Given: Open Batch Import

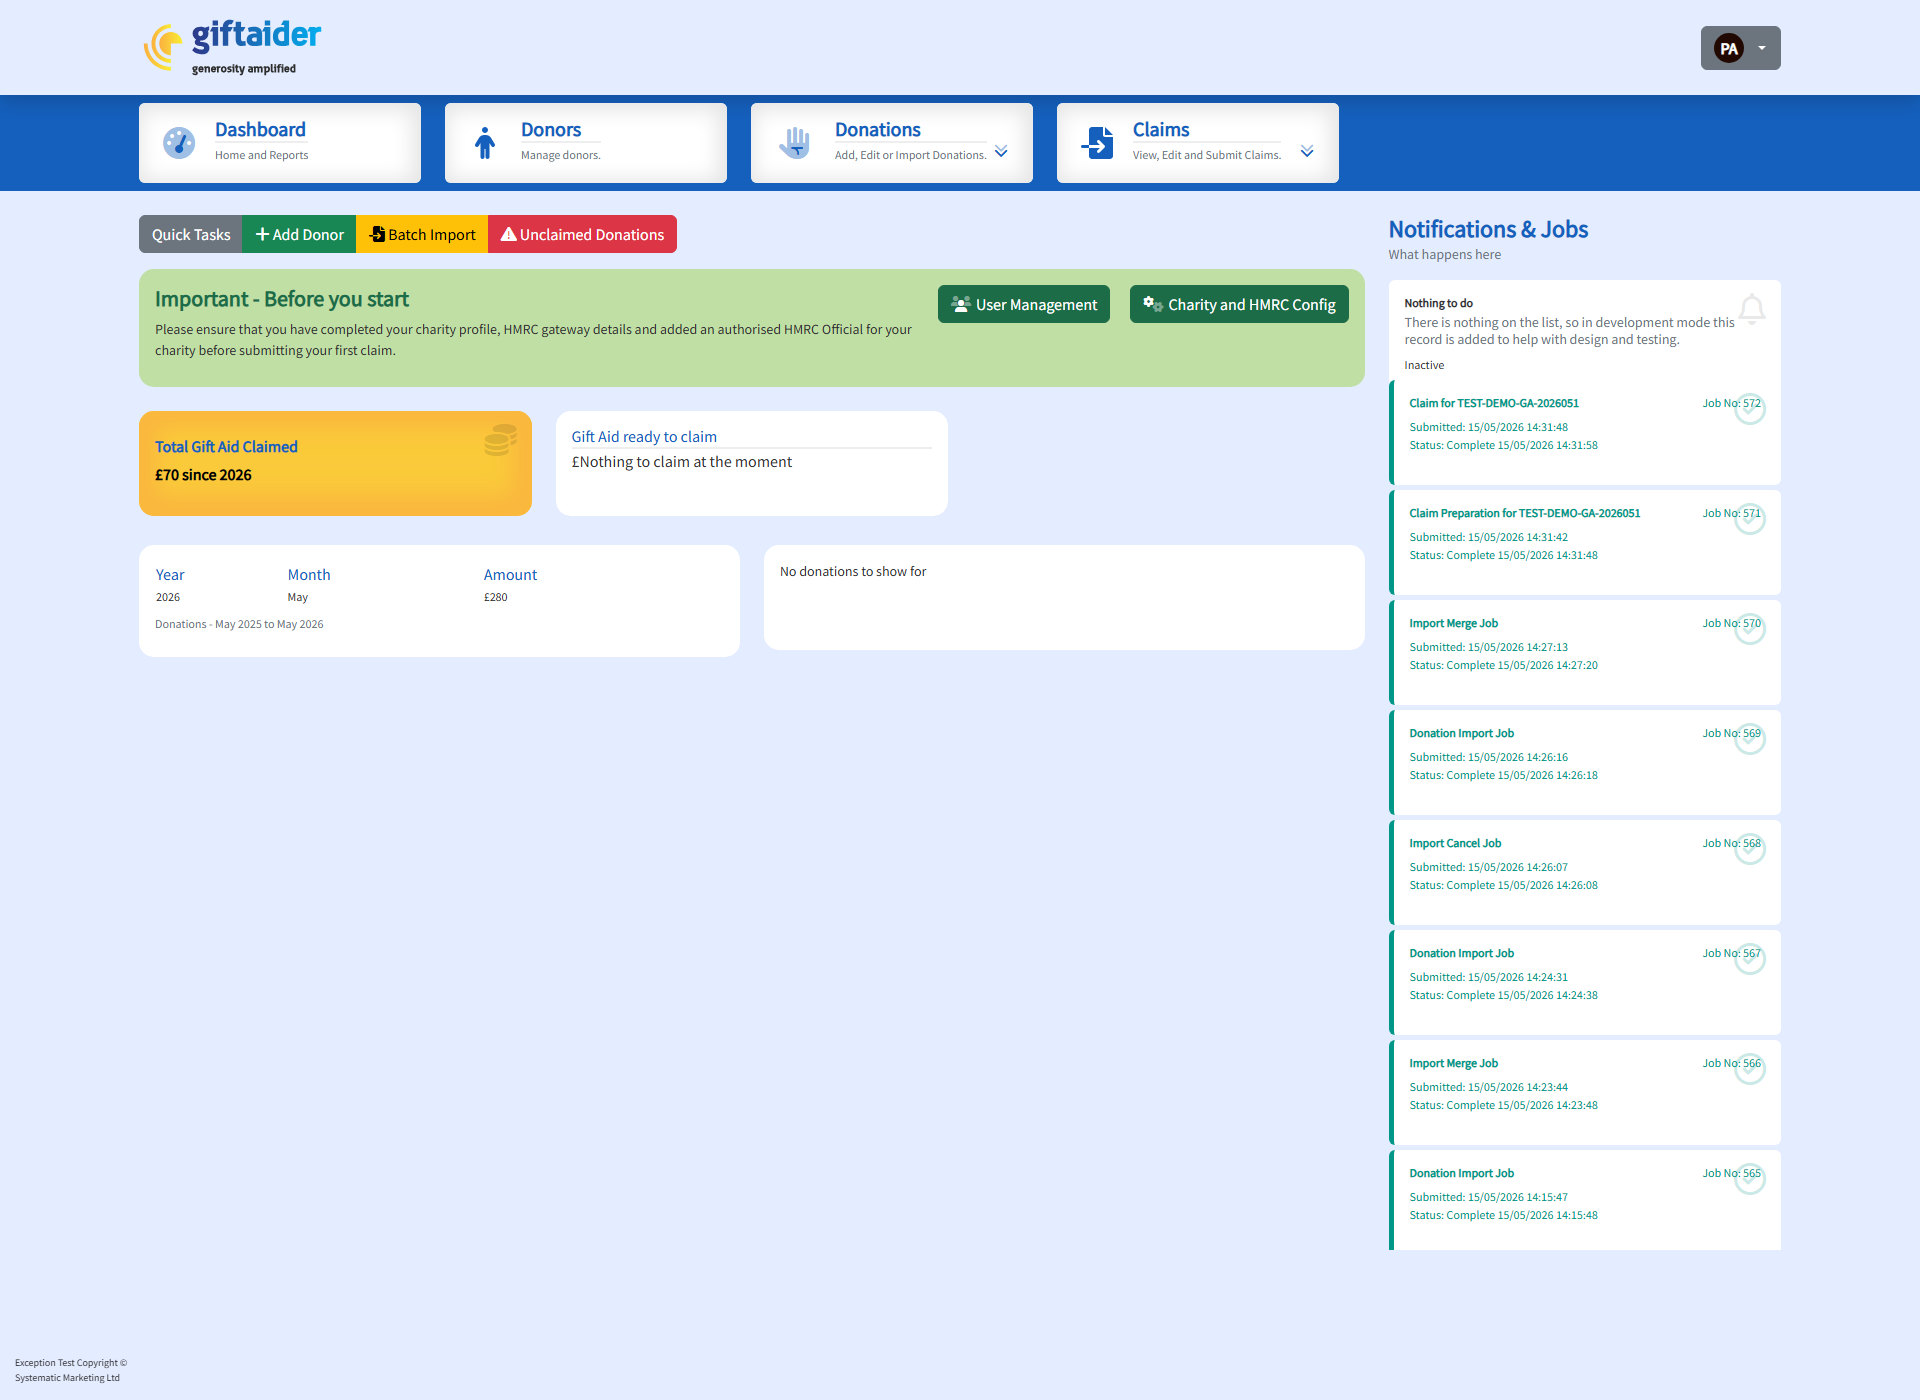Looking at the screenshot, I should [422, 234].
